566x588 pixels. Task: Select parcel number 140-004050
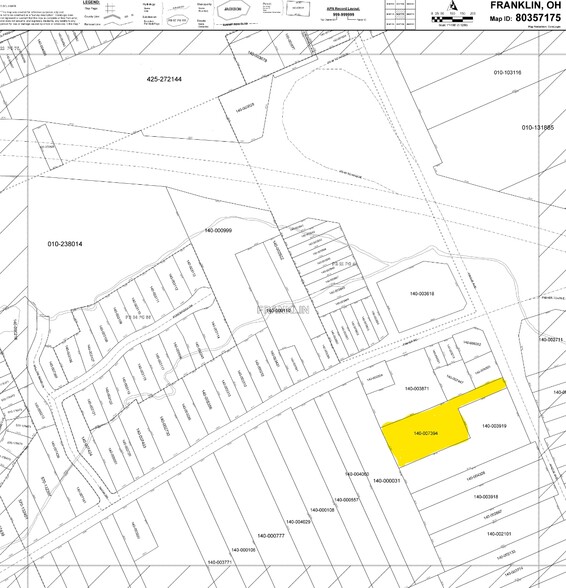[x=357, y=474]
